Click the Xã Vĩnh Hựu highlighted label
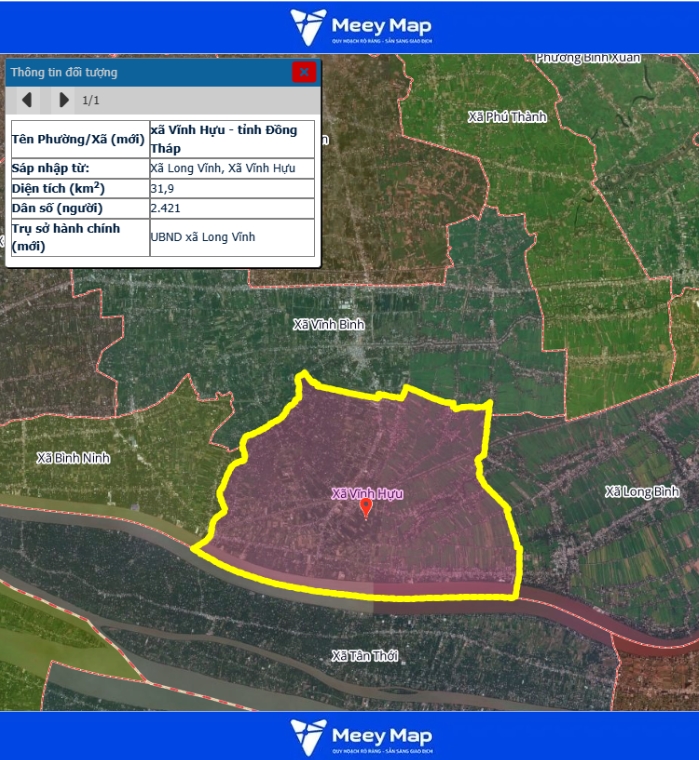 [x=367, y=493]
